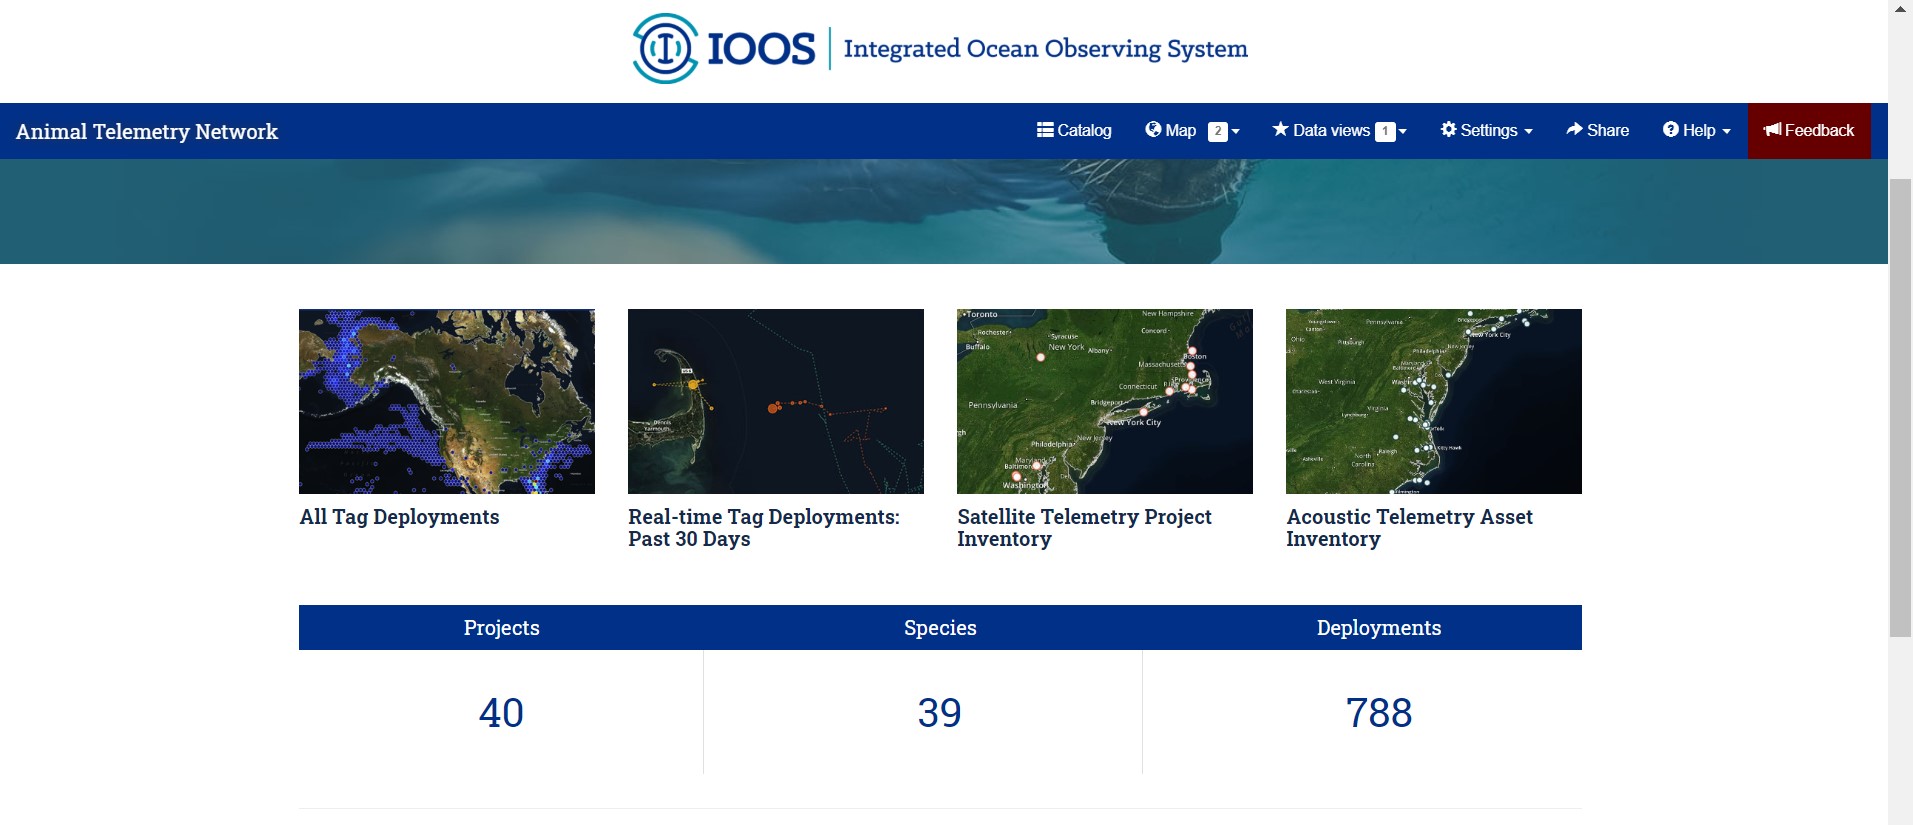Click the Projects count 40
Image resolution: width=1913 pixels, height=825 pixels.
(501, 713)
